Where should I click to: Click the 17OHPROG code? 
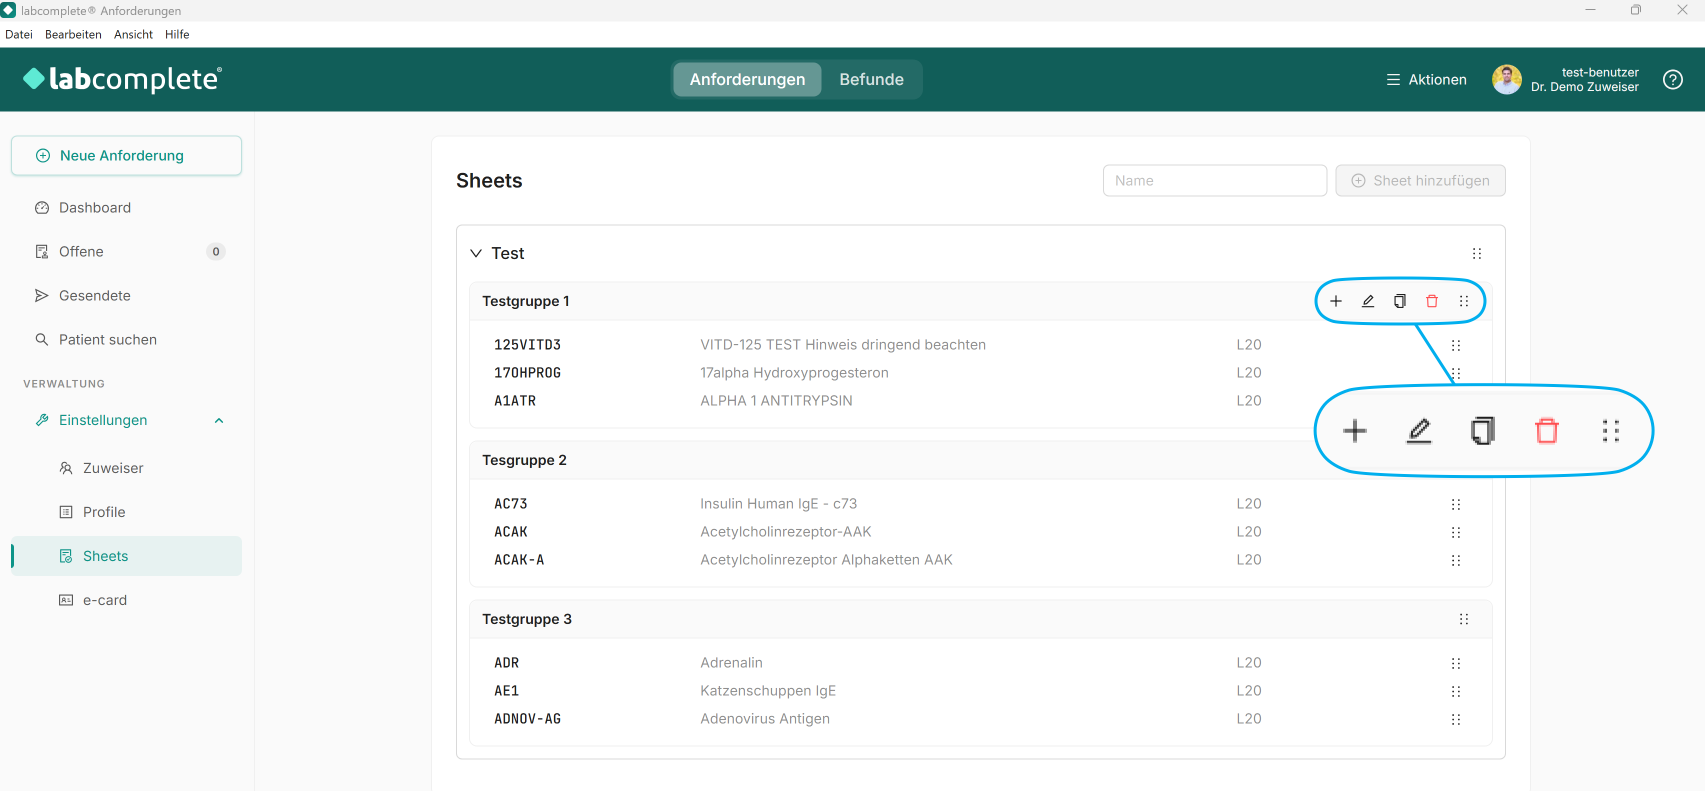tap(527, 373)
